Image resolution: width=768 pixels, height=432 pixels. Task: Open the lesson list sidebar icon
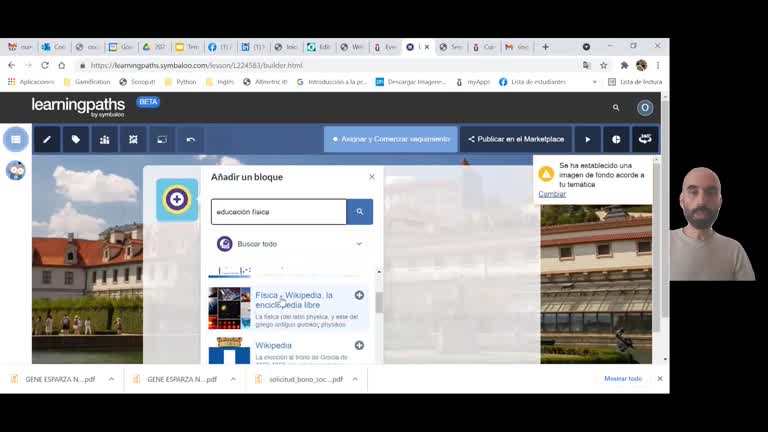pyautogui.click(x=16, y=140)
